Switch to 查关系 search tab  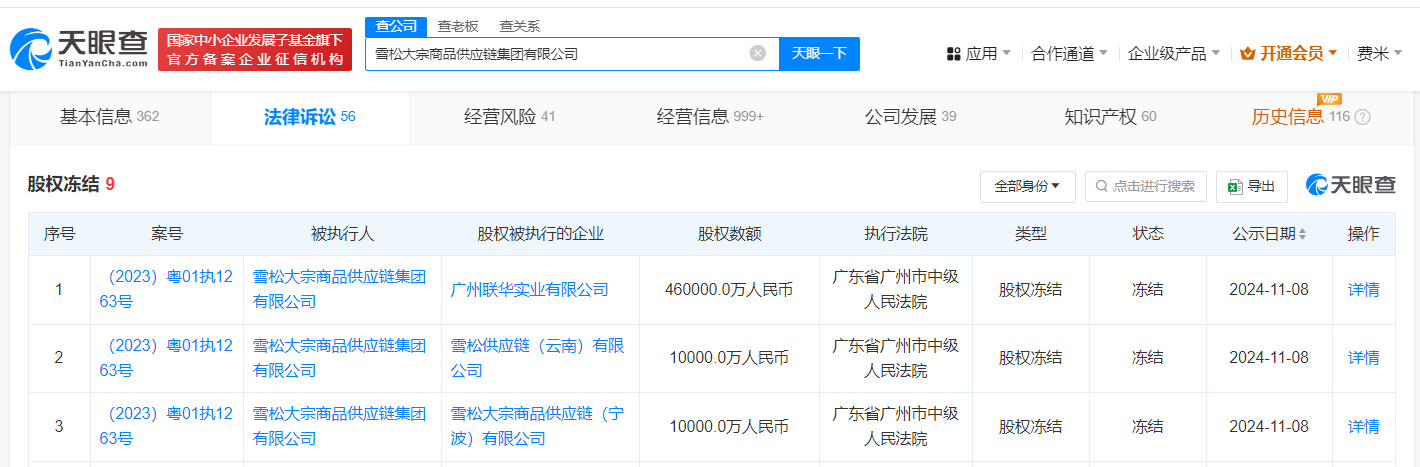coord(519,26)
